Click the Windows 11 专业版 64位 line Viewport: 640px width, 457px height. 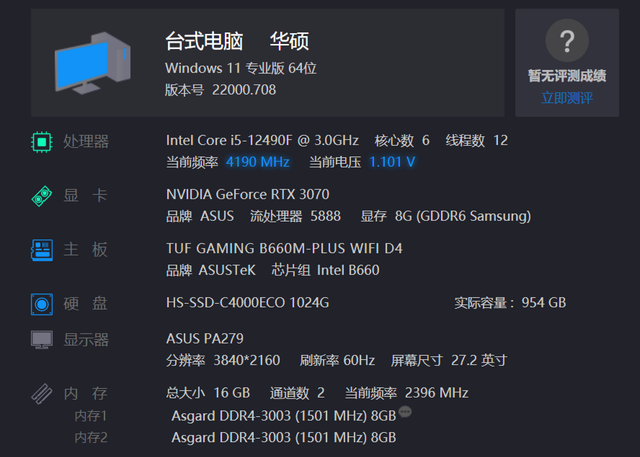241,68
